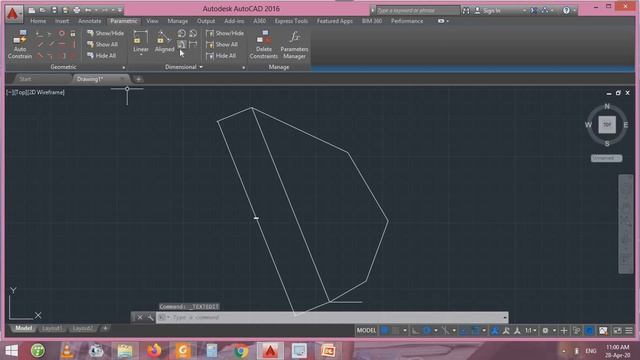Open the command history dropdown arrow

point(505,317)
